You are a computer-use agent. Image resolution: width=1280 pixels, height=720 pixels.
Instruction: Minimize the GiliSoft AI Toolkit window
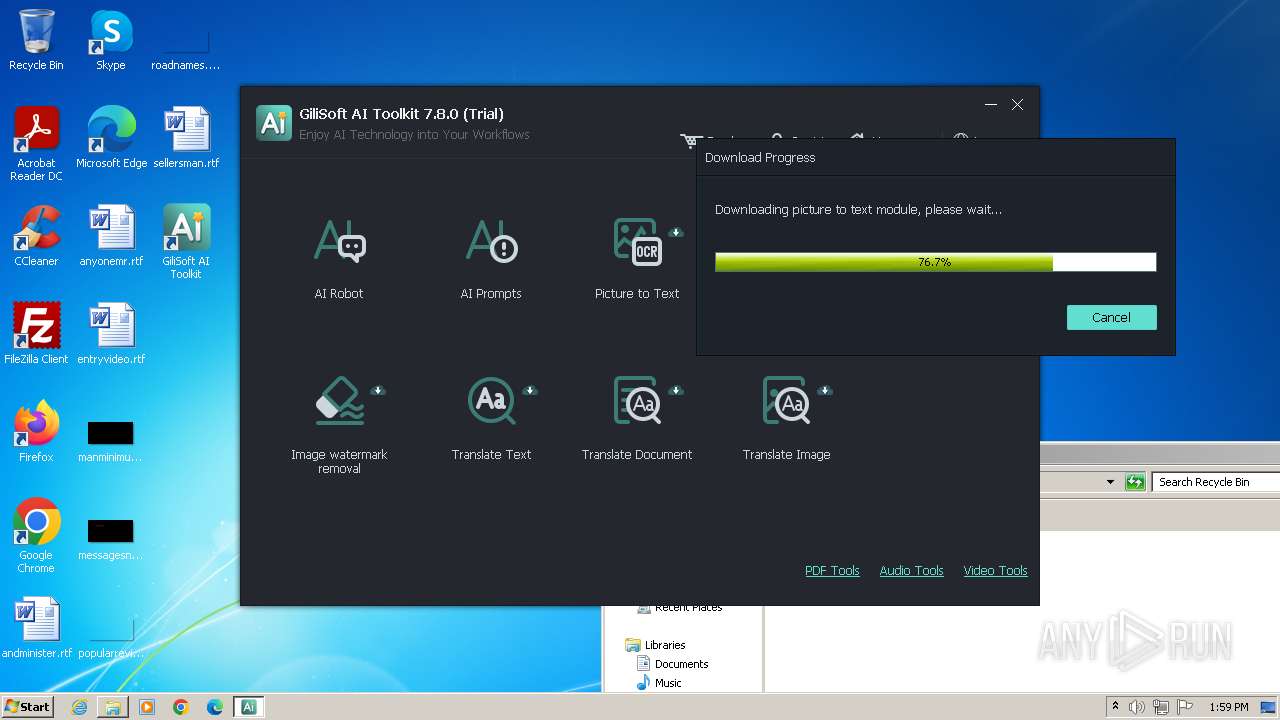991,105
